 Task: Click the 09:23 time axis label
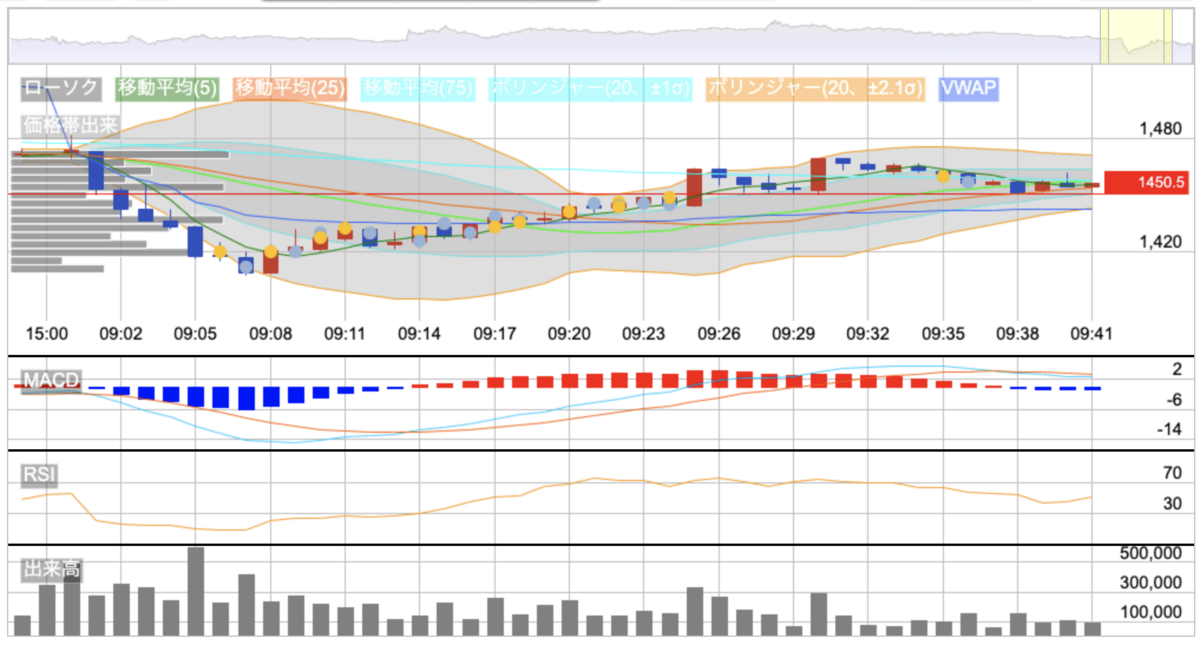[644, 332]
